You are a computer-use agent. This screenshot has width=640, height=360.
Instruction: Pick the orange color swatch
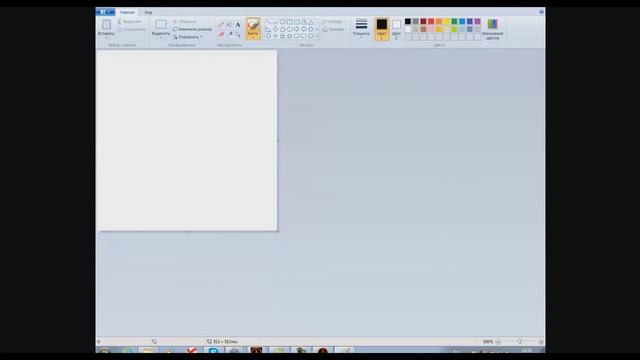(439, 21)
